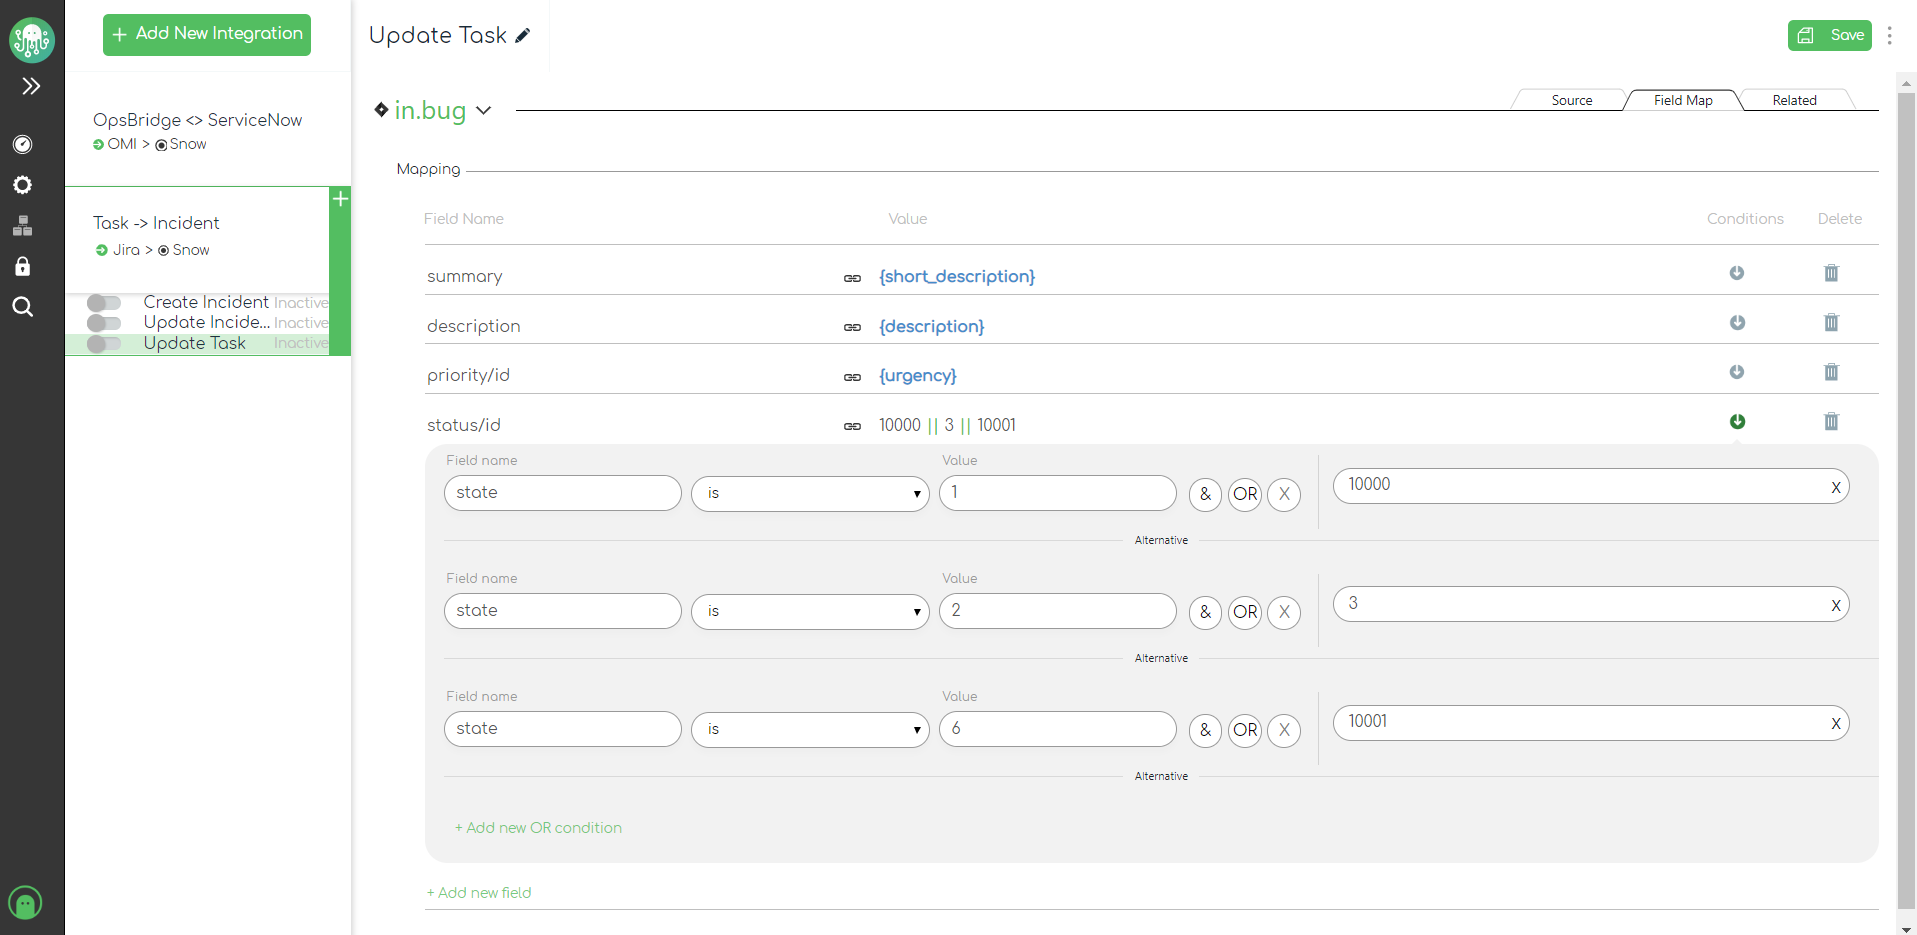The width and height of the screenshot is (1917, 935).
Task: Open the settings gear in left sidebar
Action: click(22, 185)
